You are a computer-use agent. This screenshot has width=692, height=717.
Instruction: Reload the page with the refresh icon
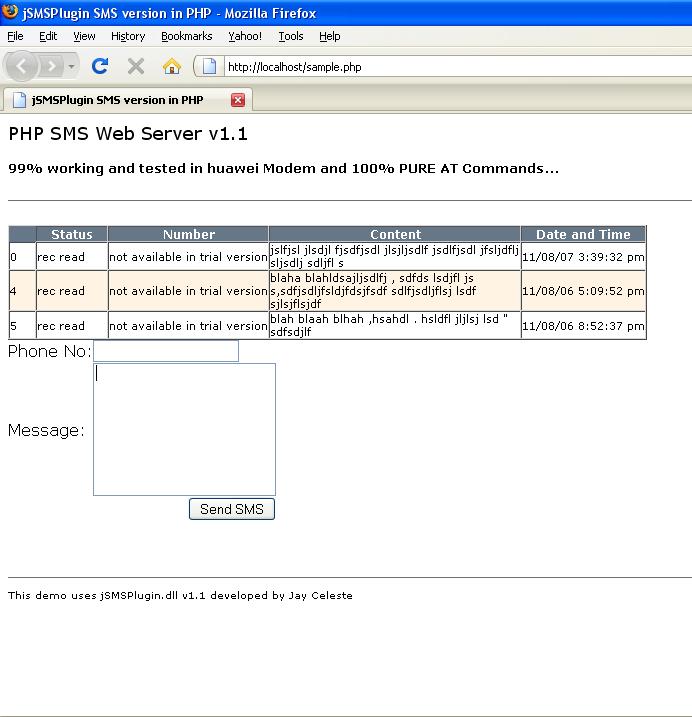coord(100,67)
